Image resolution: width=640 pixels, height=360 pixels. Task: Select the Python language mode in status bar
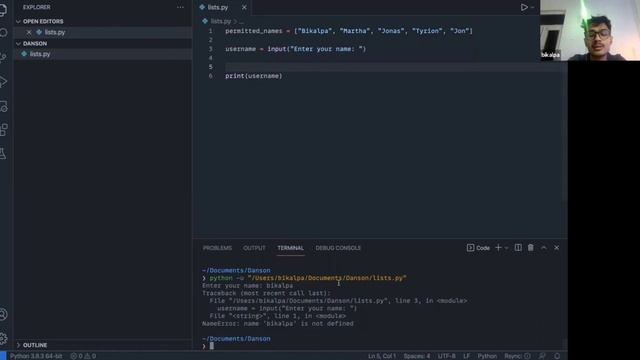pyautogui.click(x=487, y=356)
